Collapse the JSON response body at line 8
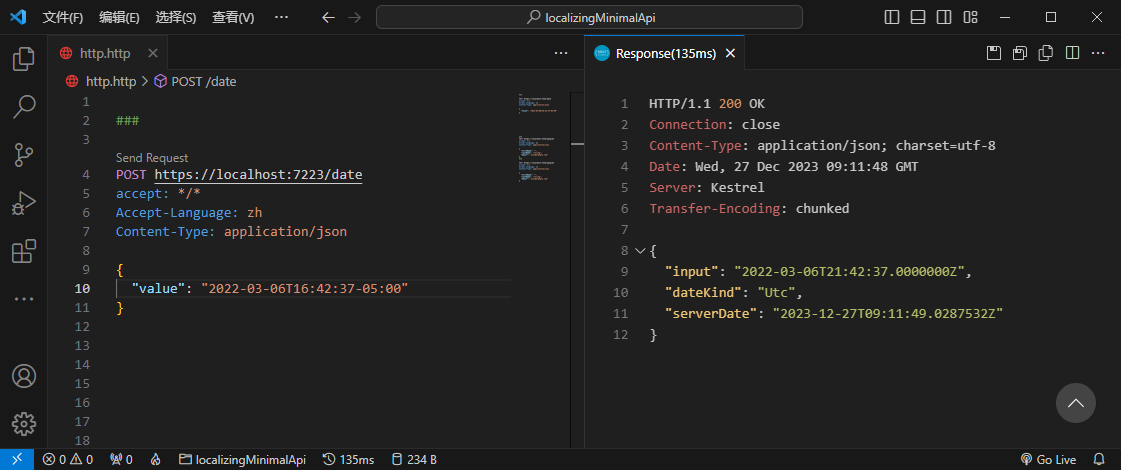 coord(639,251)
